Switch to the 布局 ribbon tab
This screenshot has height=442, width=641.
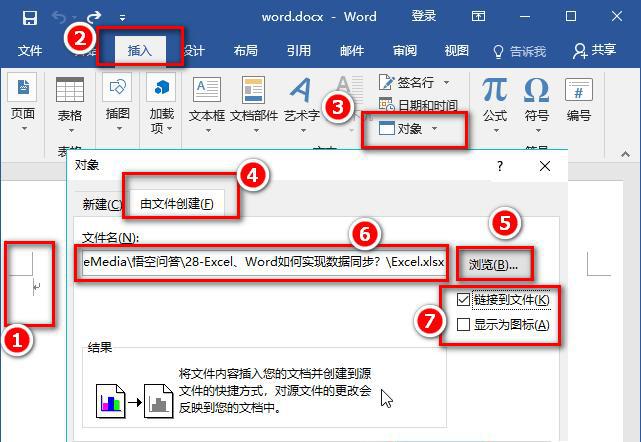[x=246, y=51]
